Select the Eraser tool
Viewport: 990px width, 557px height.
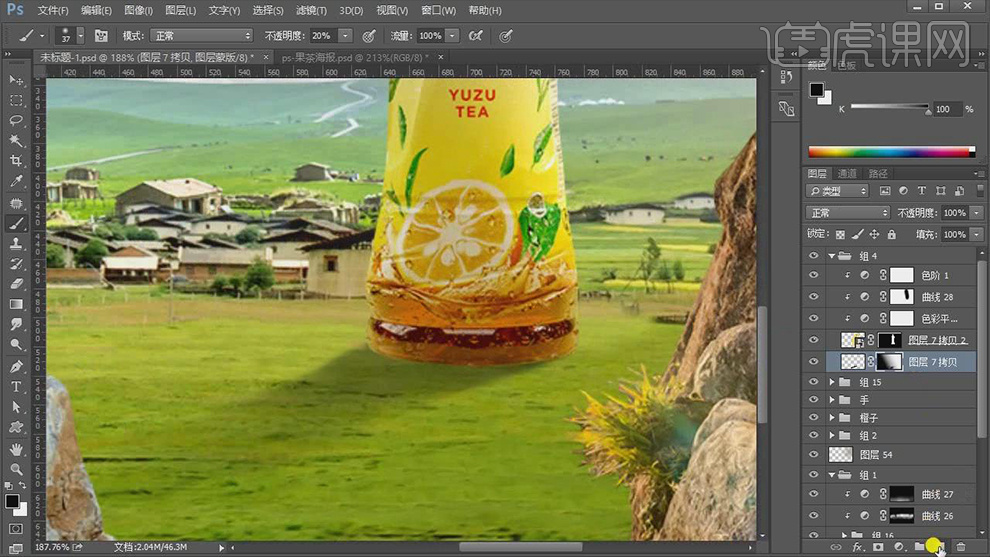click(16, 284)
